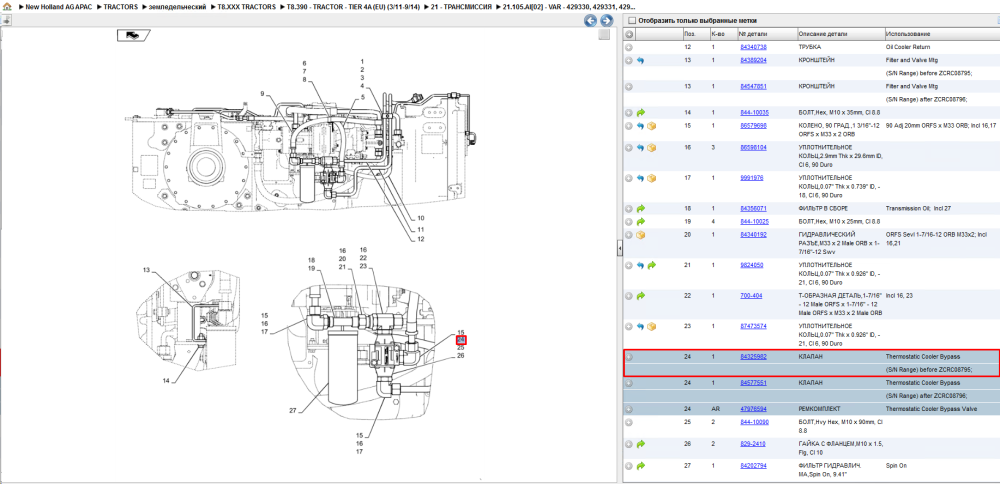The width and height of the screenshot is (1000, 484).
Task: Click green arrow icon for part 700-404
Action: pos(640,296)
